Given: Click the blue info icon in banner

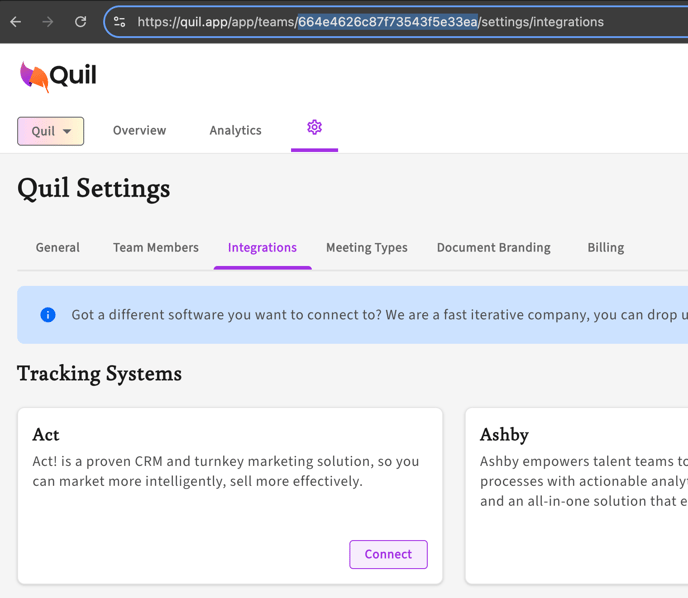Looking at the screenshot, I should tap(48, 315).
